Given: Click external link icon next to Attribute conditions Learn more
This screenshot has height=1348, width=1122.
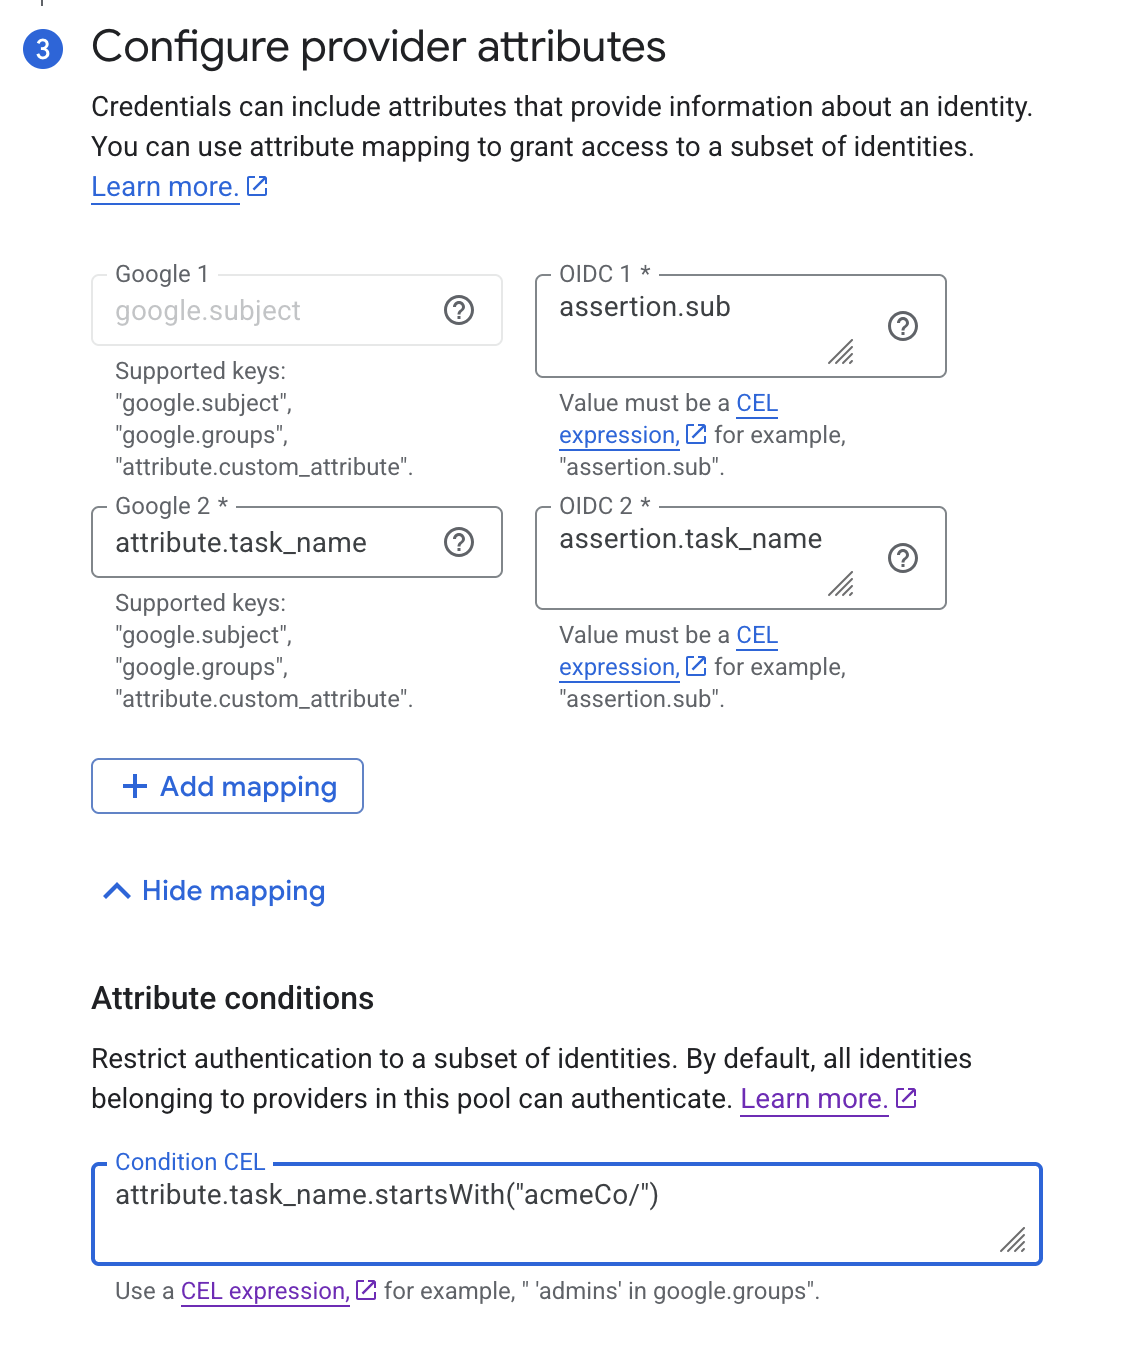Looking at the screenshot, I should pyautogui.click(x=906, y=1097).
